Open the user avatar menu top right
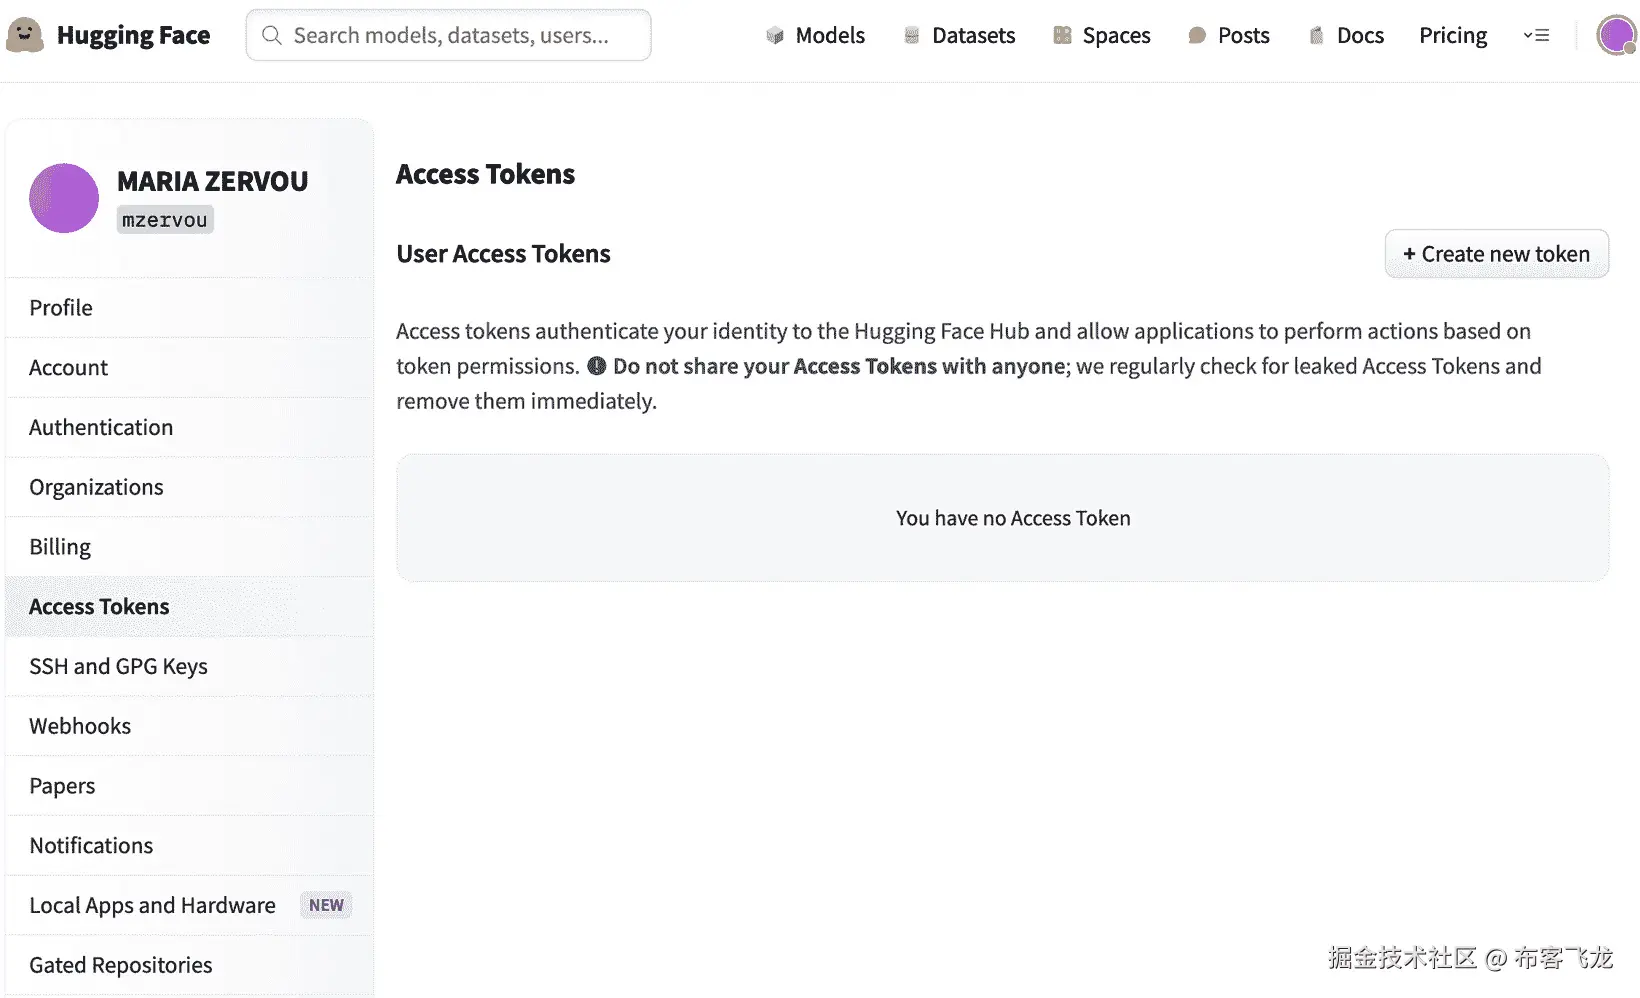 click(x=1616, y=36)
